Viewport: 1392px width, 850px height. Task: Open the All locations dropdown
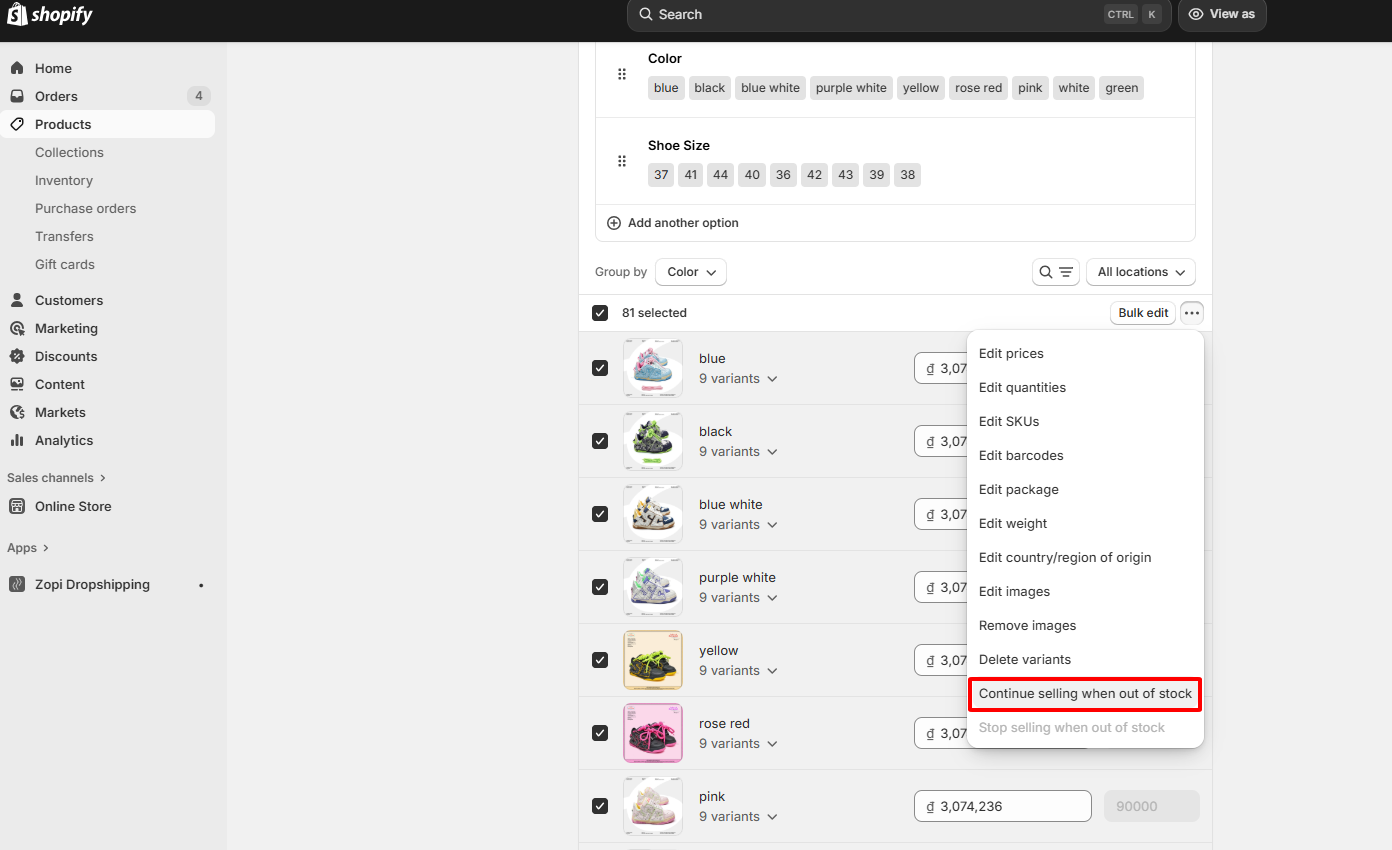point(1140,272)
